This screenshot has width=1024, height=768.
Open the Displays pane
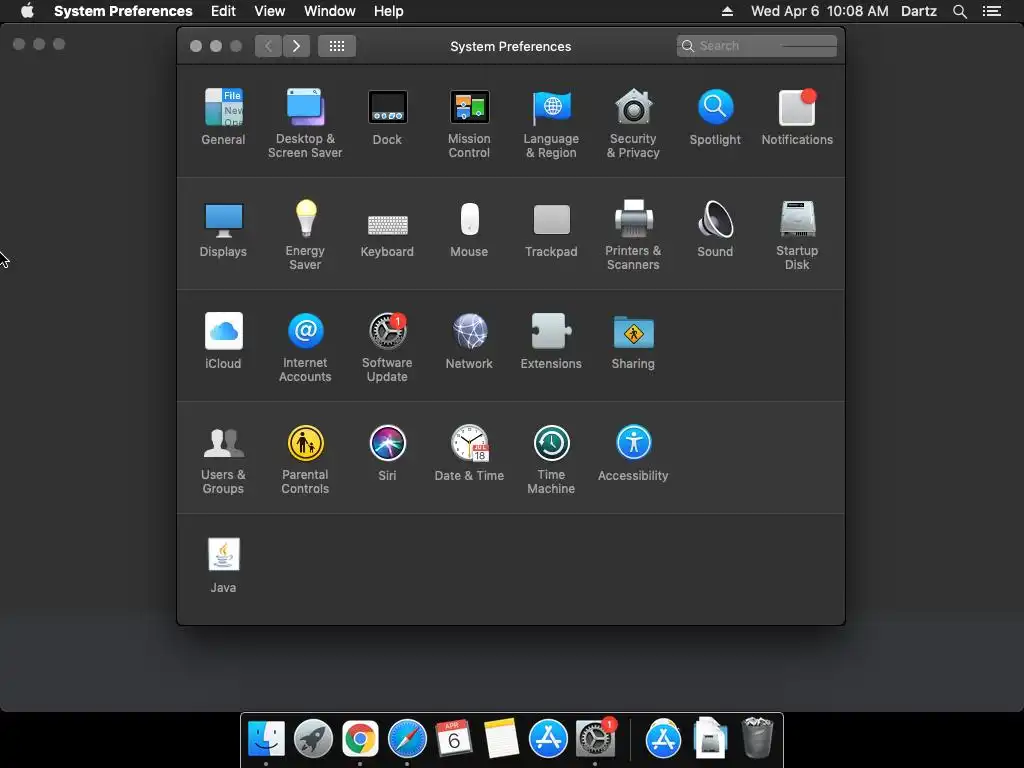[x=223, y=229]
